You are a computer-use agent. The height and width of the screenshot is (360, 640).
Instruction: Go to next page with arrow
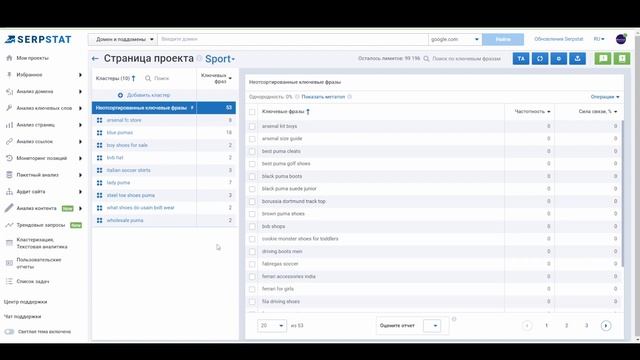click(x=606, y=326)
